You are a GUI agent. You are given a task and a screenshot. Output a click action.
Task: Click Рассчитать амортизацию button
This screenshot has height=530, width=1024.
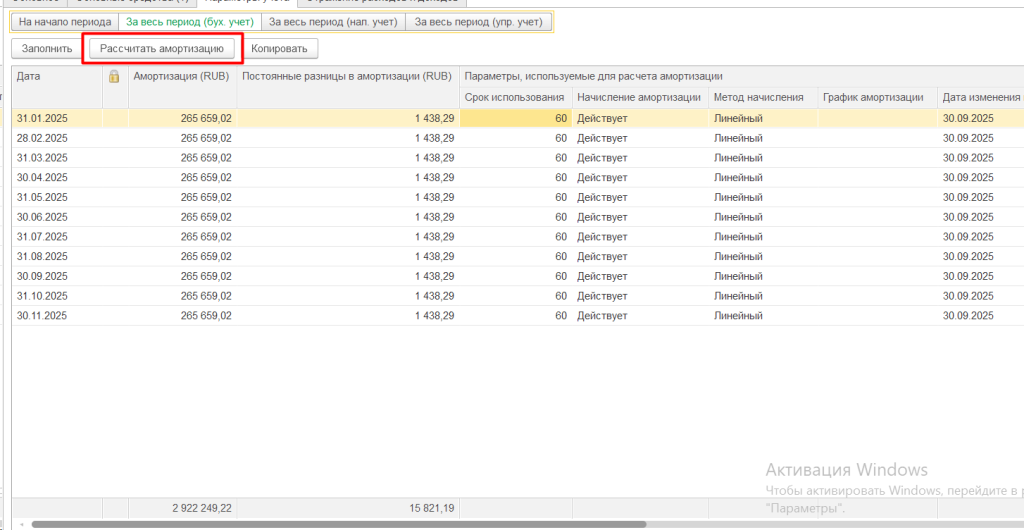[x=162, y=48]
